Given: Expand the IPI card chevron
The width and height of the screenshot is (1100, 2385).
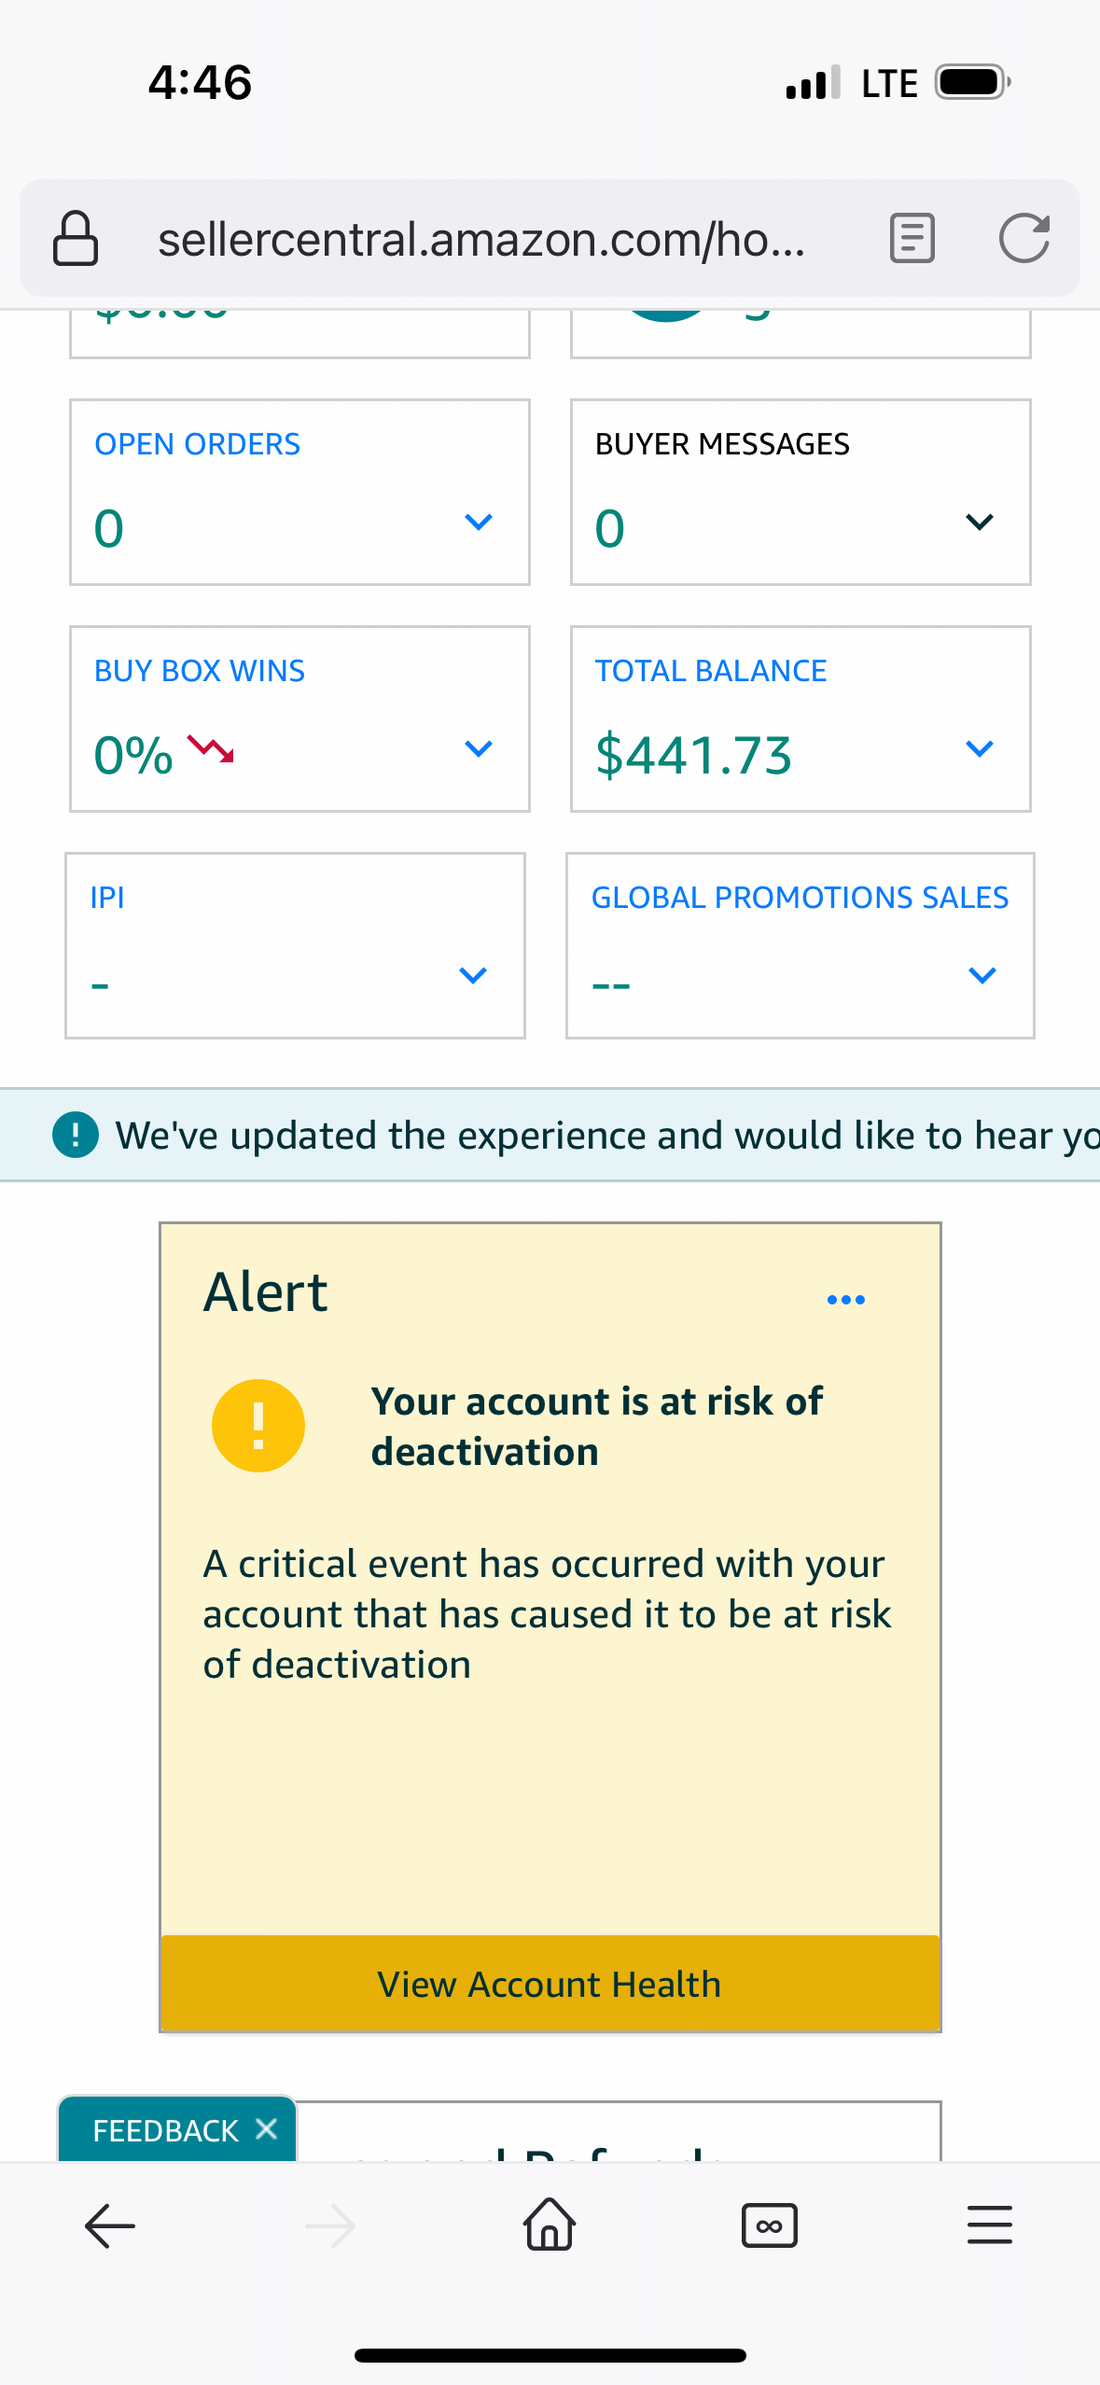Looking at the screenshot, I should coord(473,975).
